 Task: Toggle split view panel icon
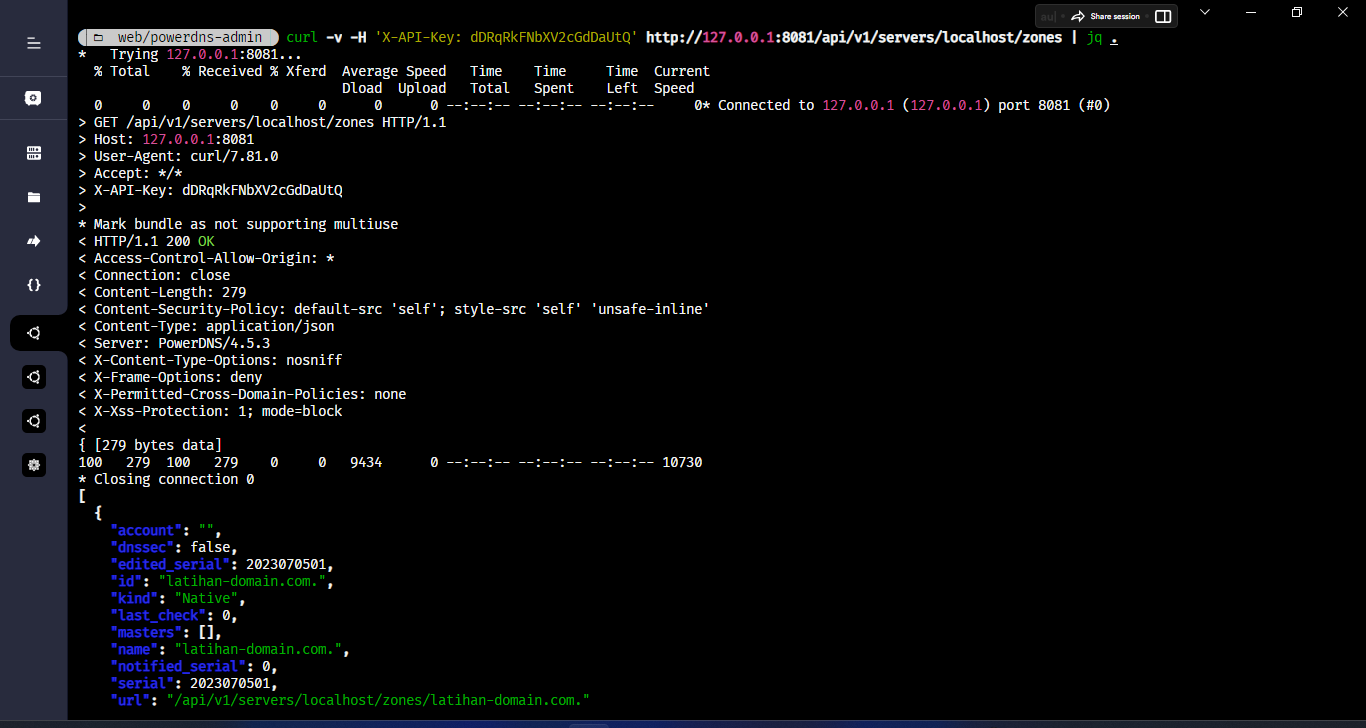[1162, 16]
